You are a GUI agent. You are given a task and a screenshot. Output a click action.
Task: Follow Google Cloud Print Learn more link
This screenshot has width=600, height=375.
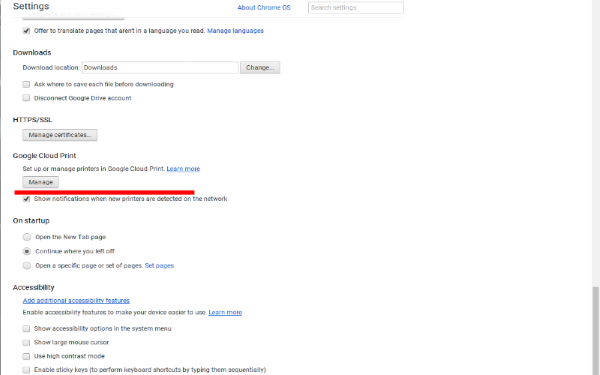coord(183,169)
